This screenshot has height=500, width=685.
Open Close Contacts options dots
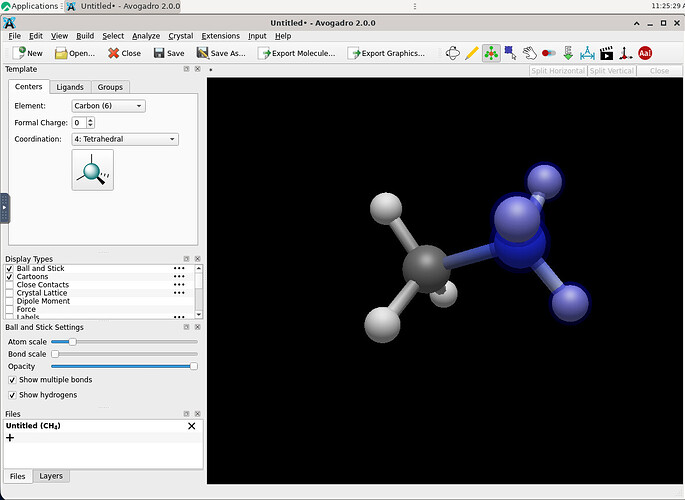coord(179,285)
